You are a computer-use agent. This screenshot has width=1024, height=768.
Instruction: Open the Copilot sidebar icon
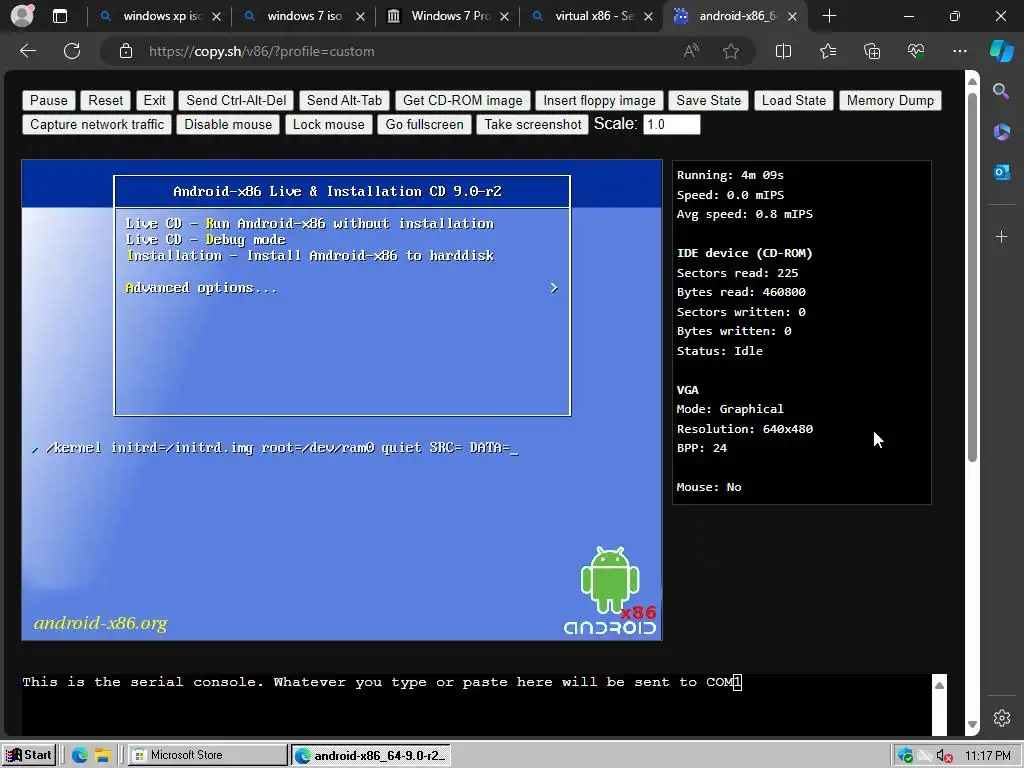[1002, 51]
